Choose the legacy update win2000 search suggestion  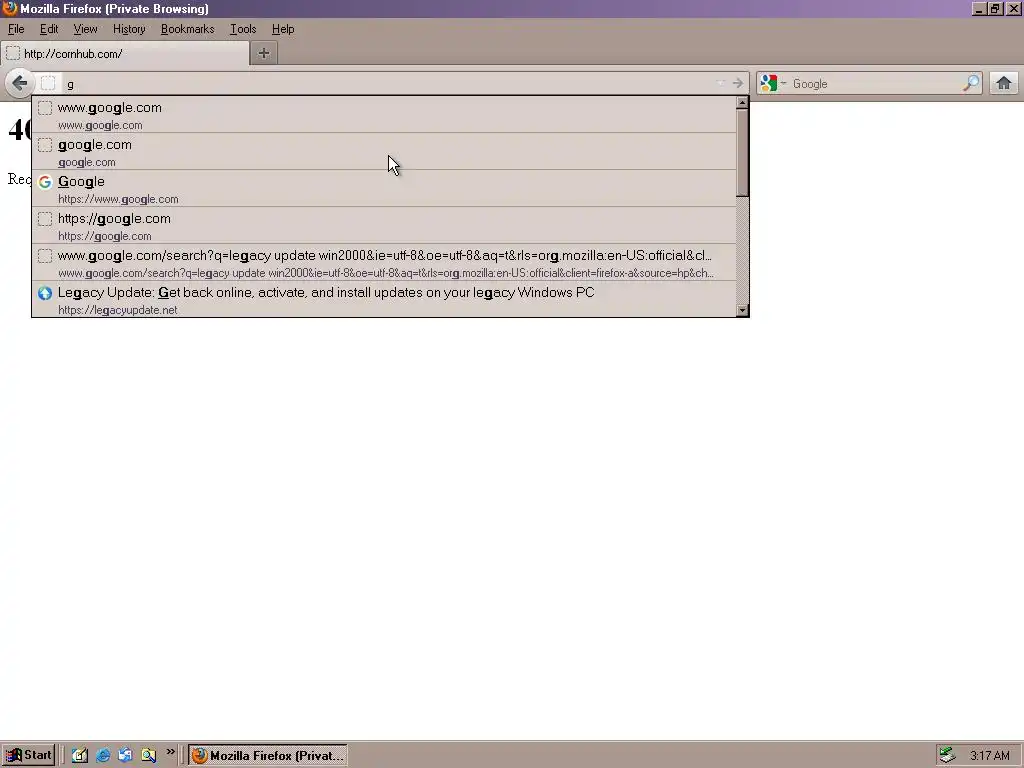(384, 264)
